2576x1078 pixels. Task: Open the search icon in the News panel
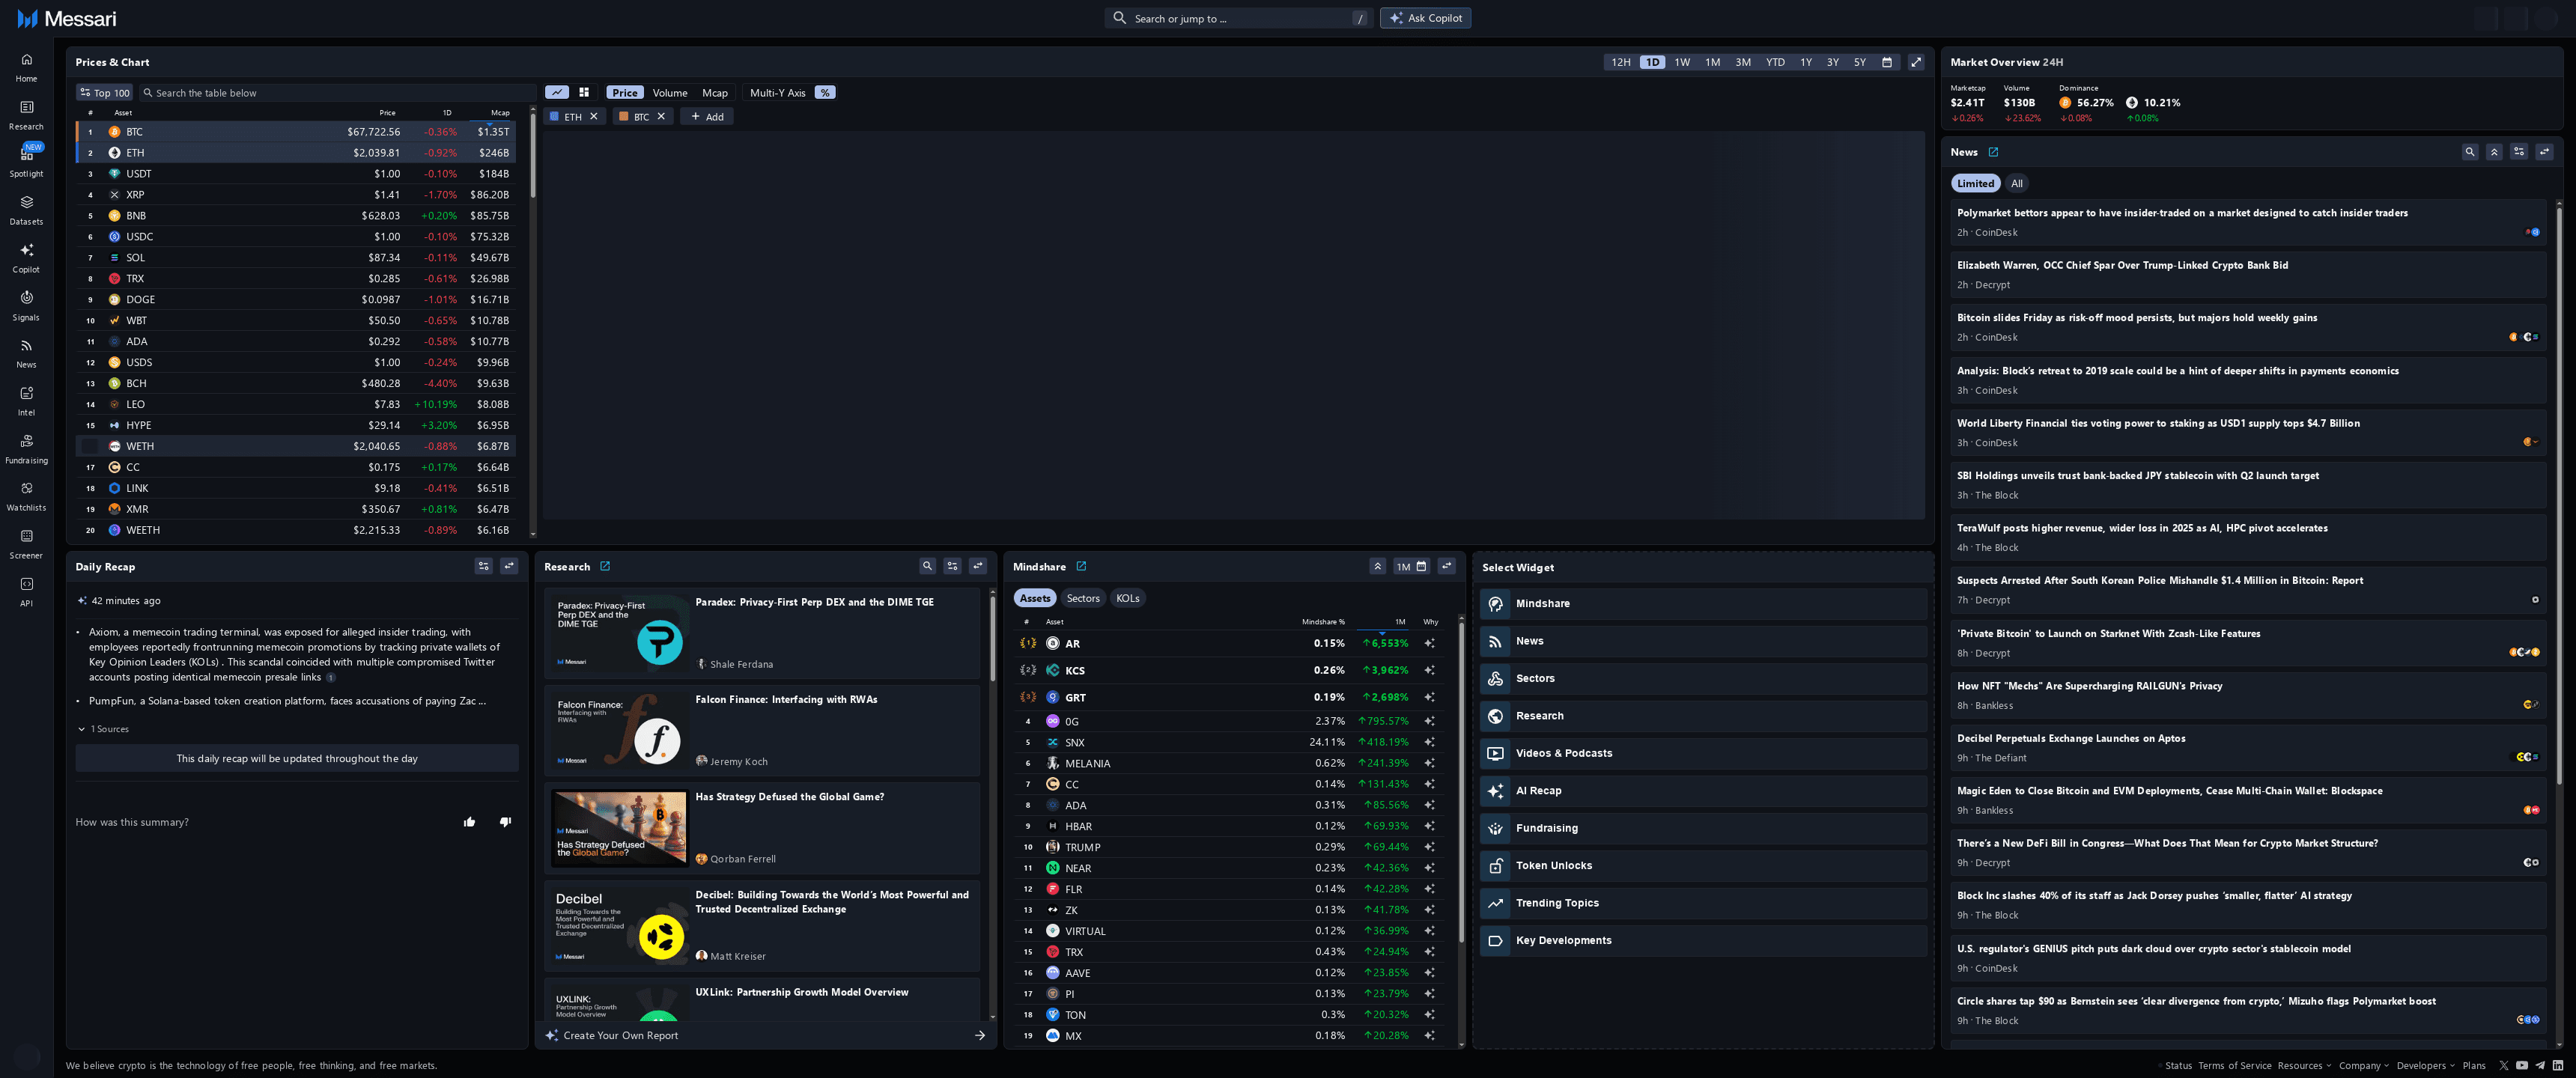coord(2470,151)
